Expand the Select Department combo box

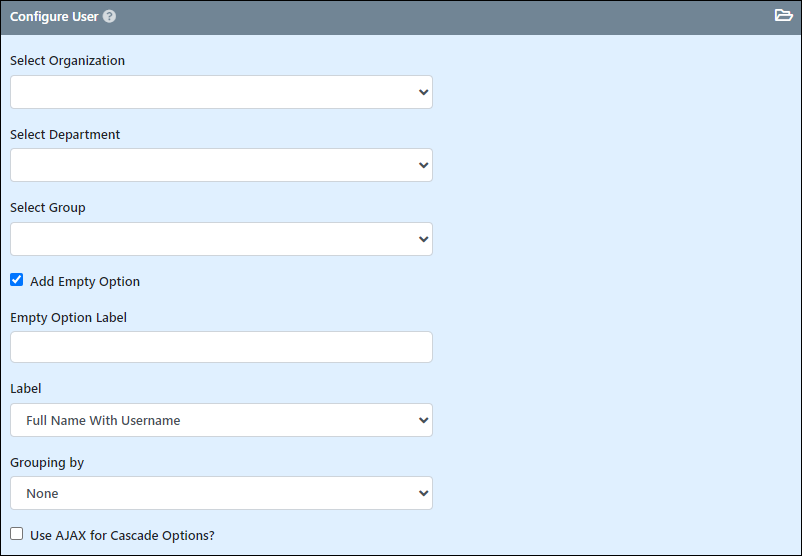(221, 165)
